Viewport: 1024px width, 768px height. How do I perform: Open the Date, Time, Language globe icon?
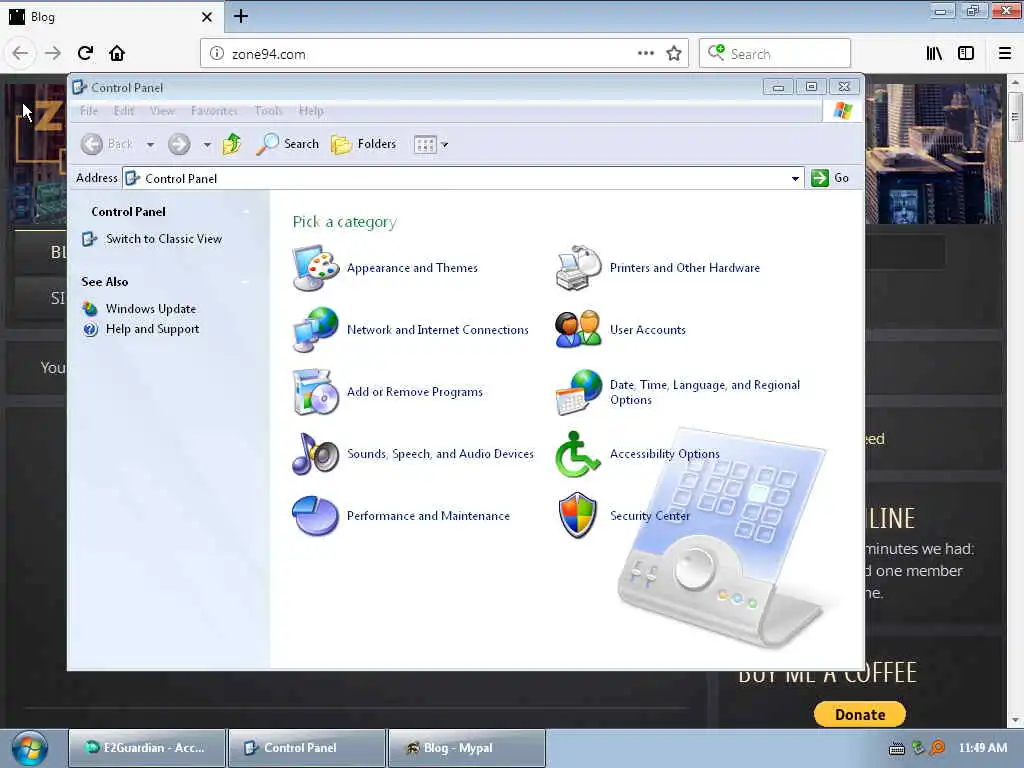click(578, 392)
